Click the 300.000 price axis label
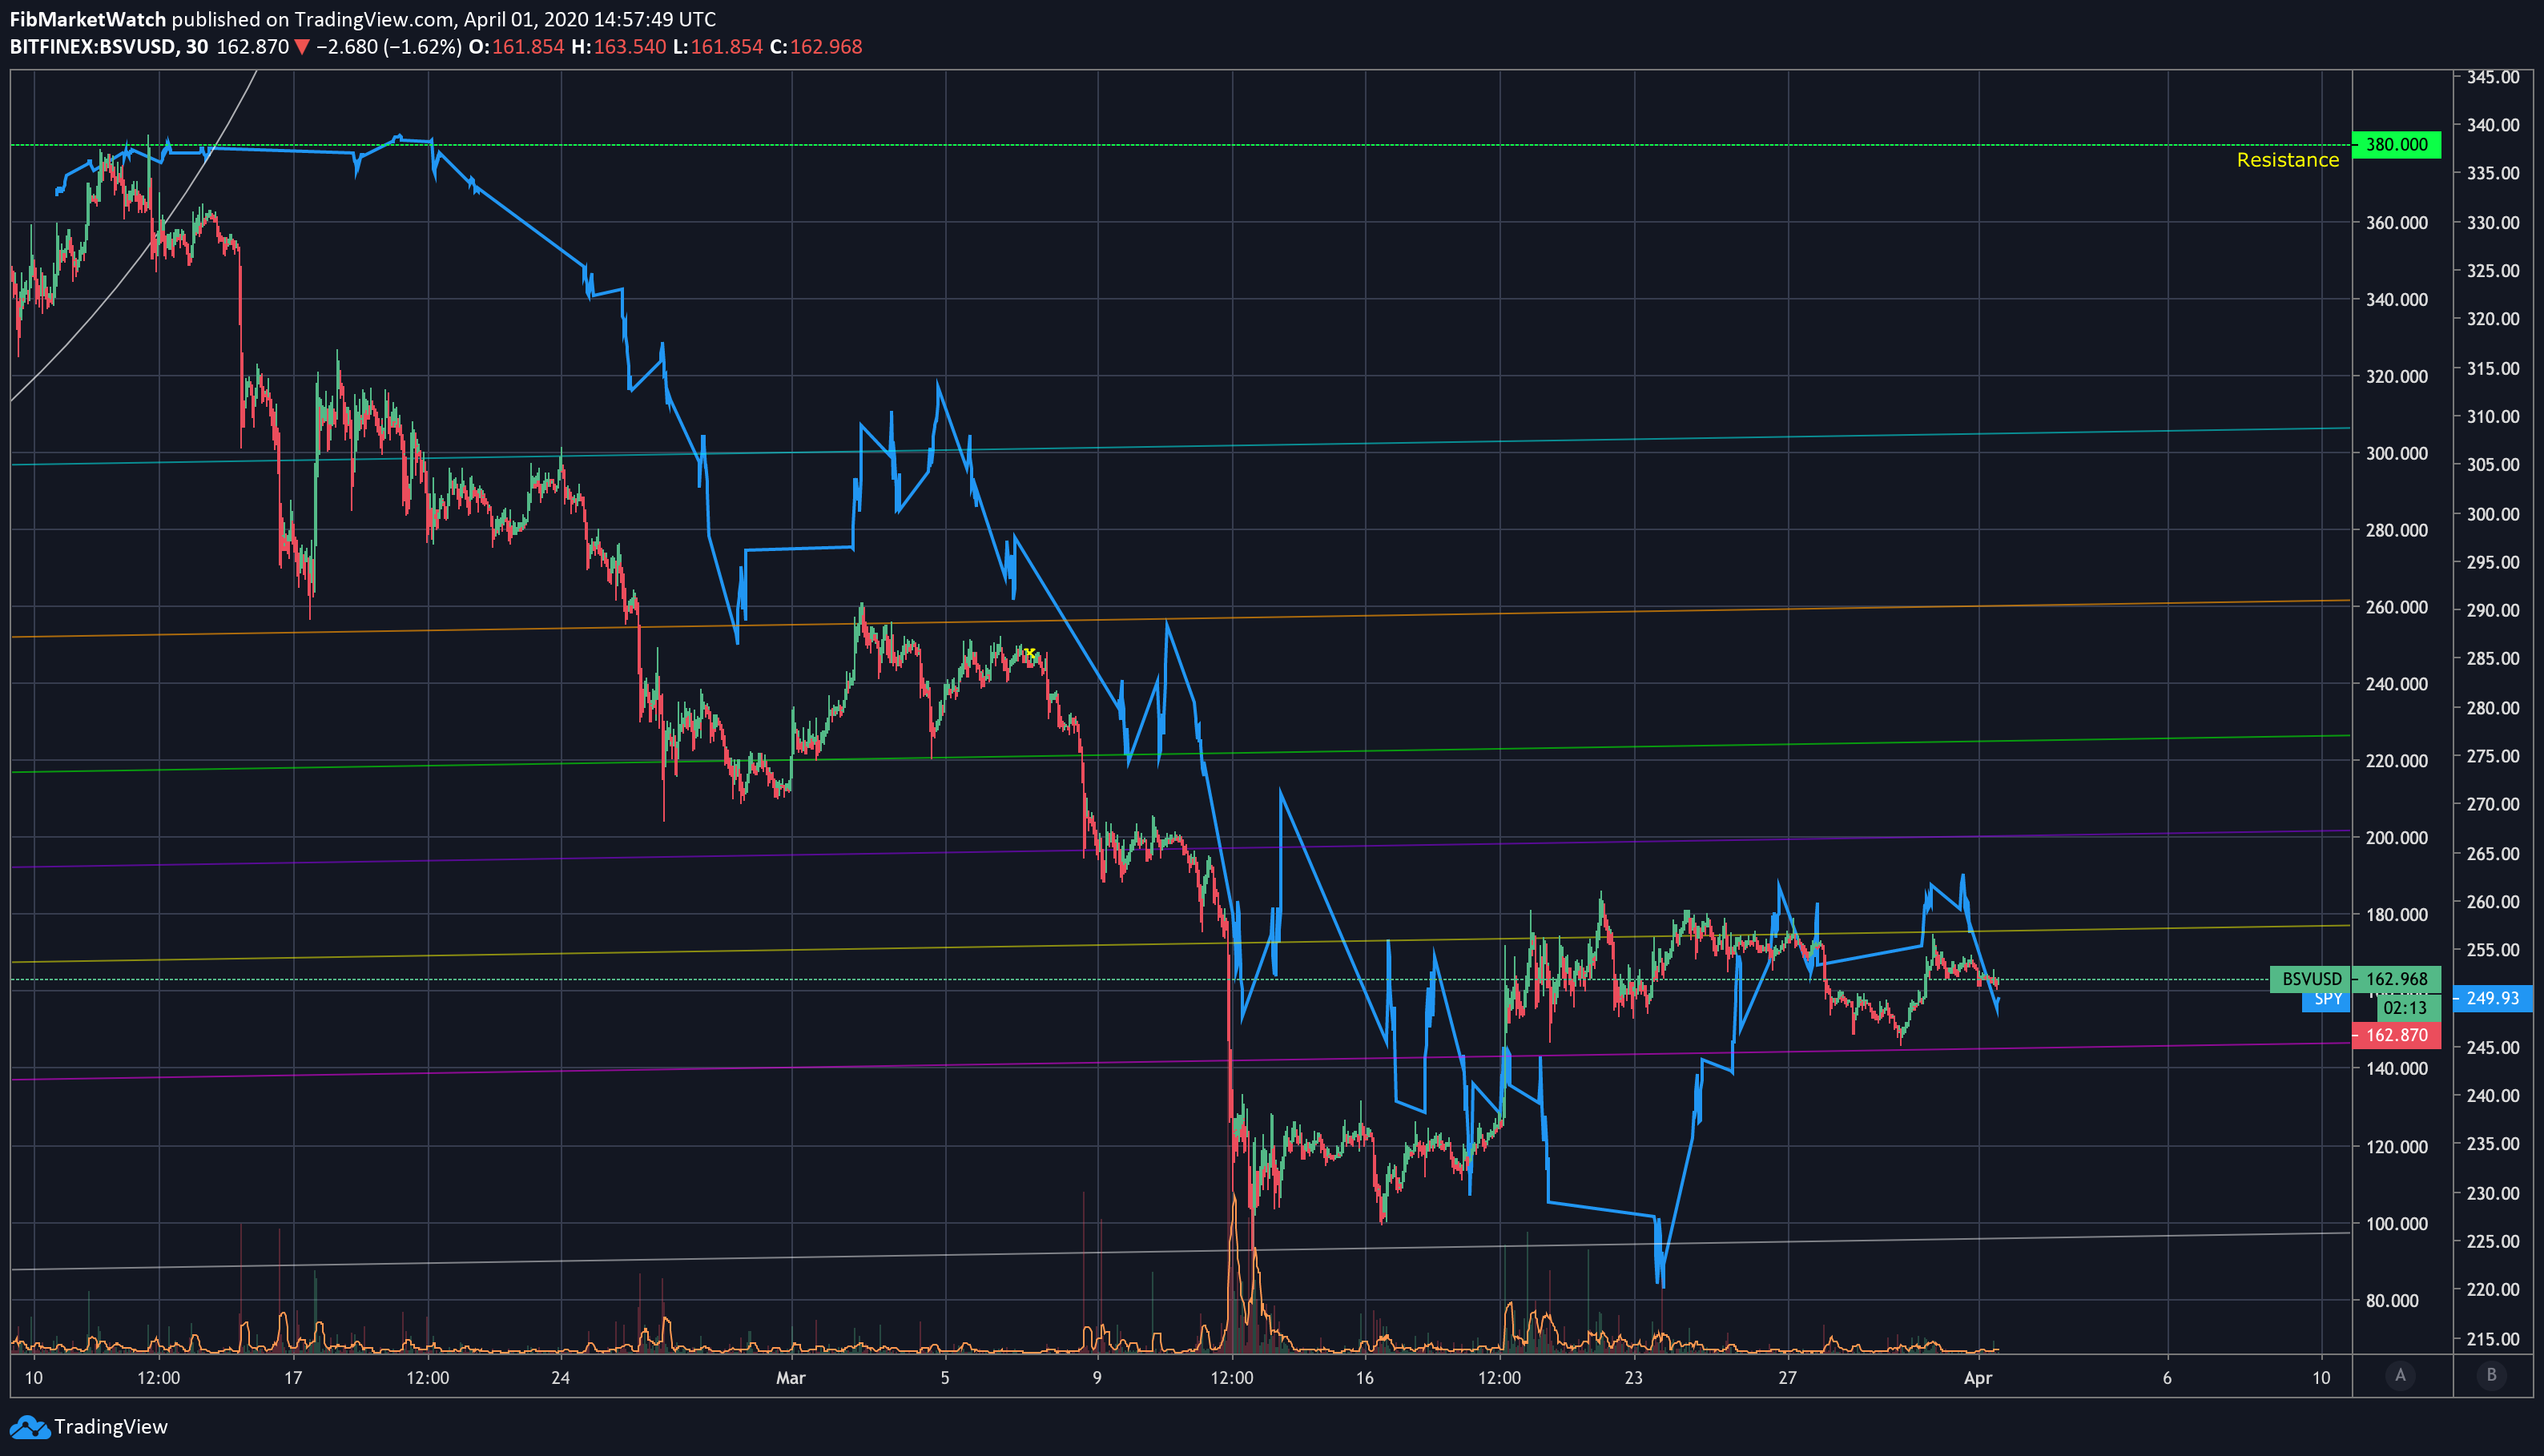Screen dimensions: 2544x1456 (2396, 453)
